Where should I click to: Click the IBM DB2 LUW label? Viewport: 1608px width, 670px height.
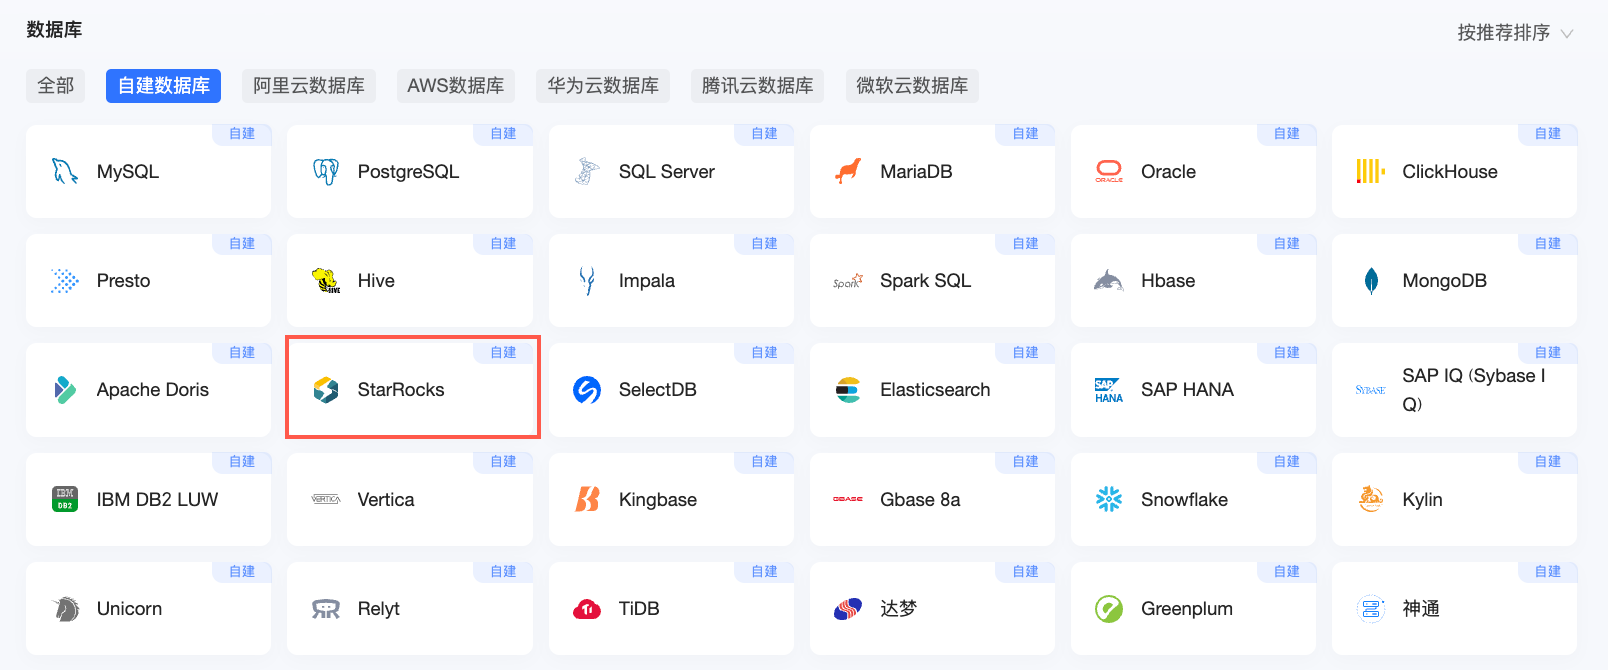tap(157, 500)
